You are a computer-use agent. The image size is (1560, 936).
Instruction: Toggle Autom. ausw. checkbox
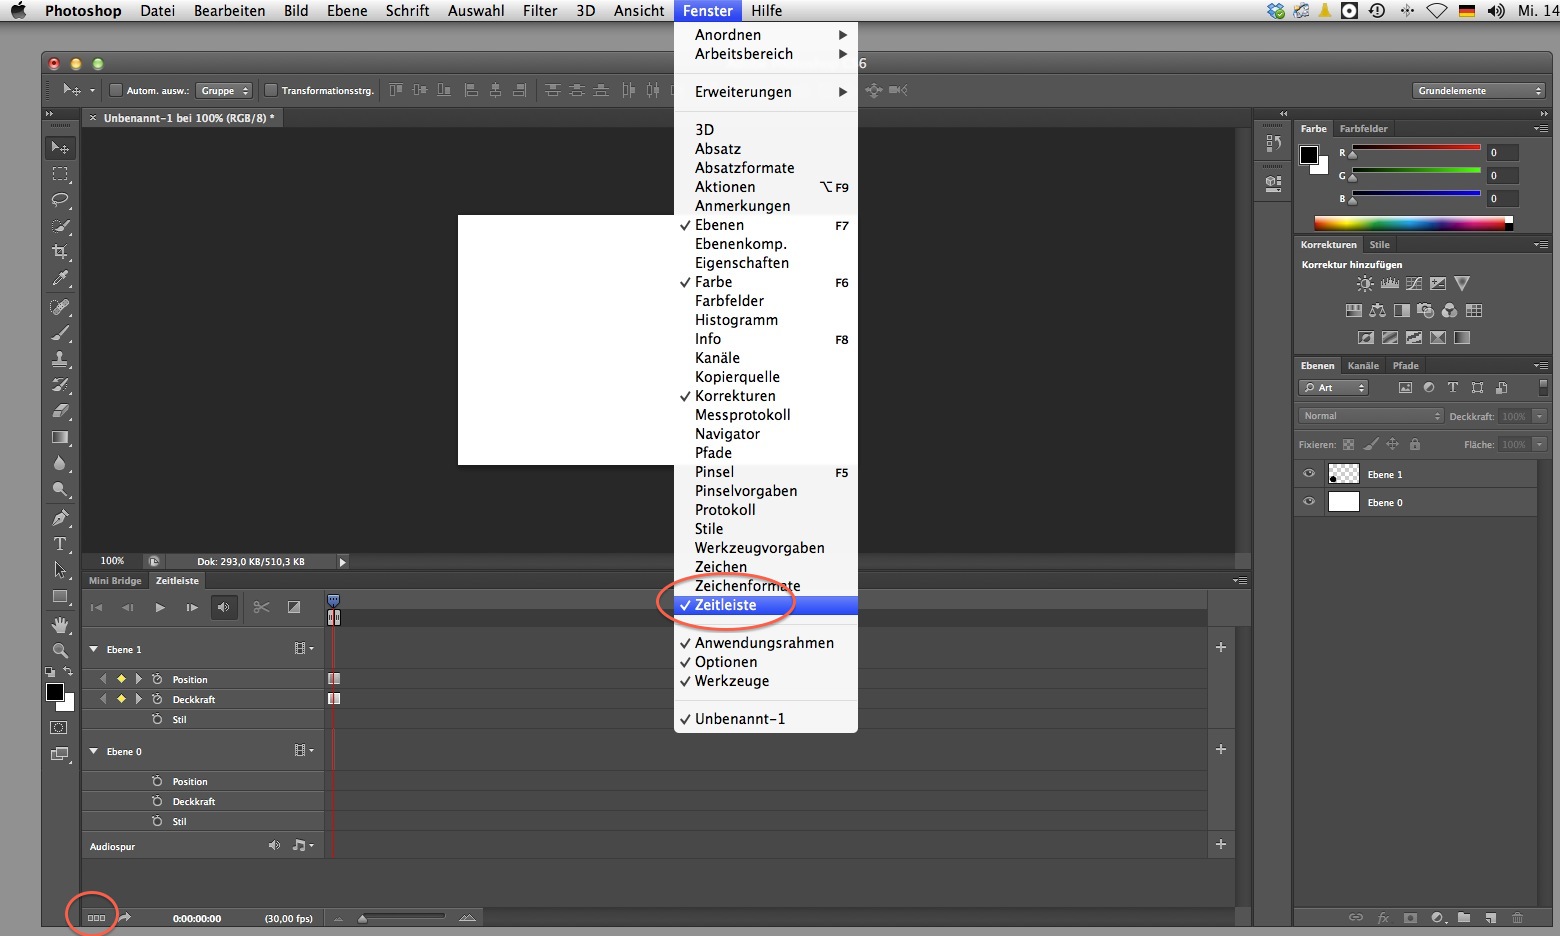tap(116, 90)
